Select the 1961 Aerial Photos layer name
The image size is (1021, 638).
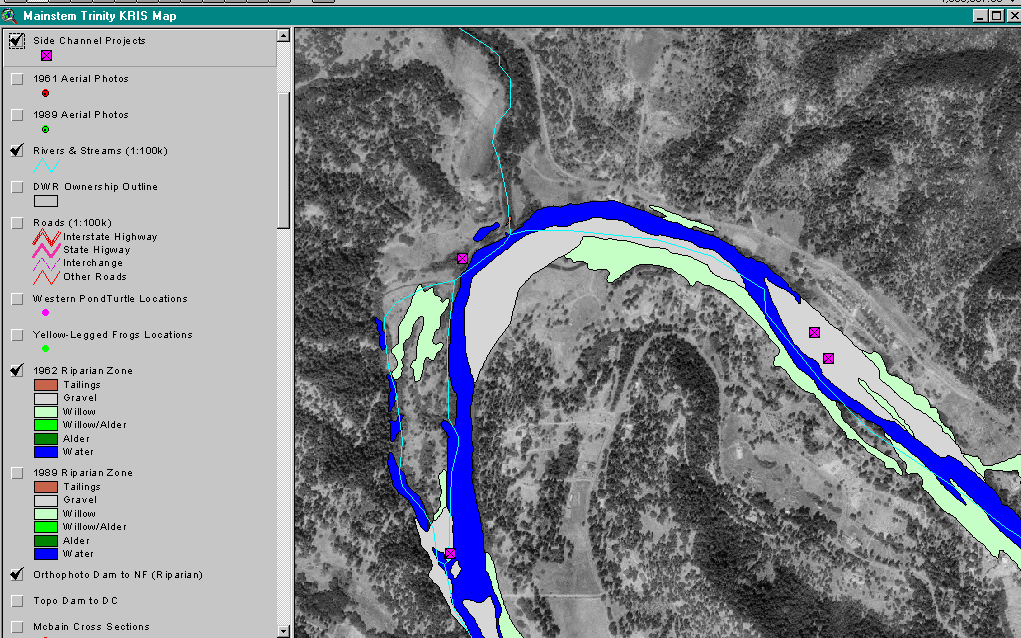[x=81, y=79]
